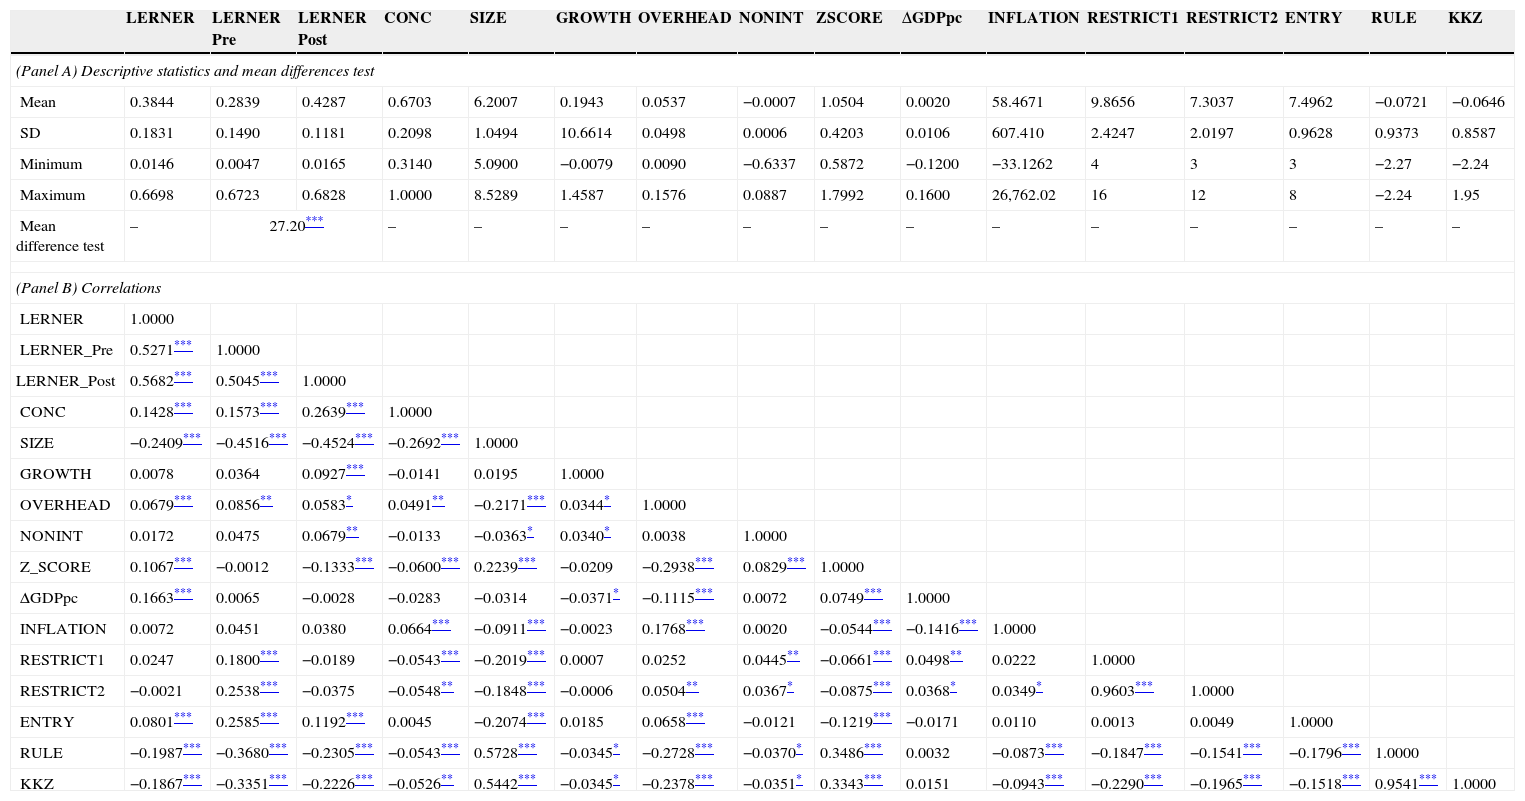This screenshot has width=1525, height=801.
Task: Open the significance footnote after 0.5271
Action: (183, 344)
